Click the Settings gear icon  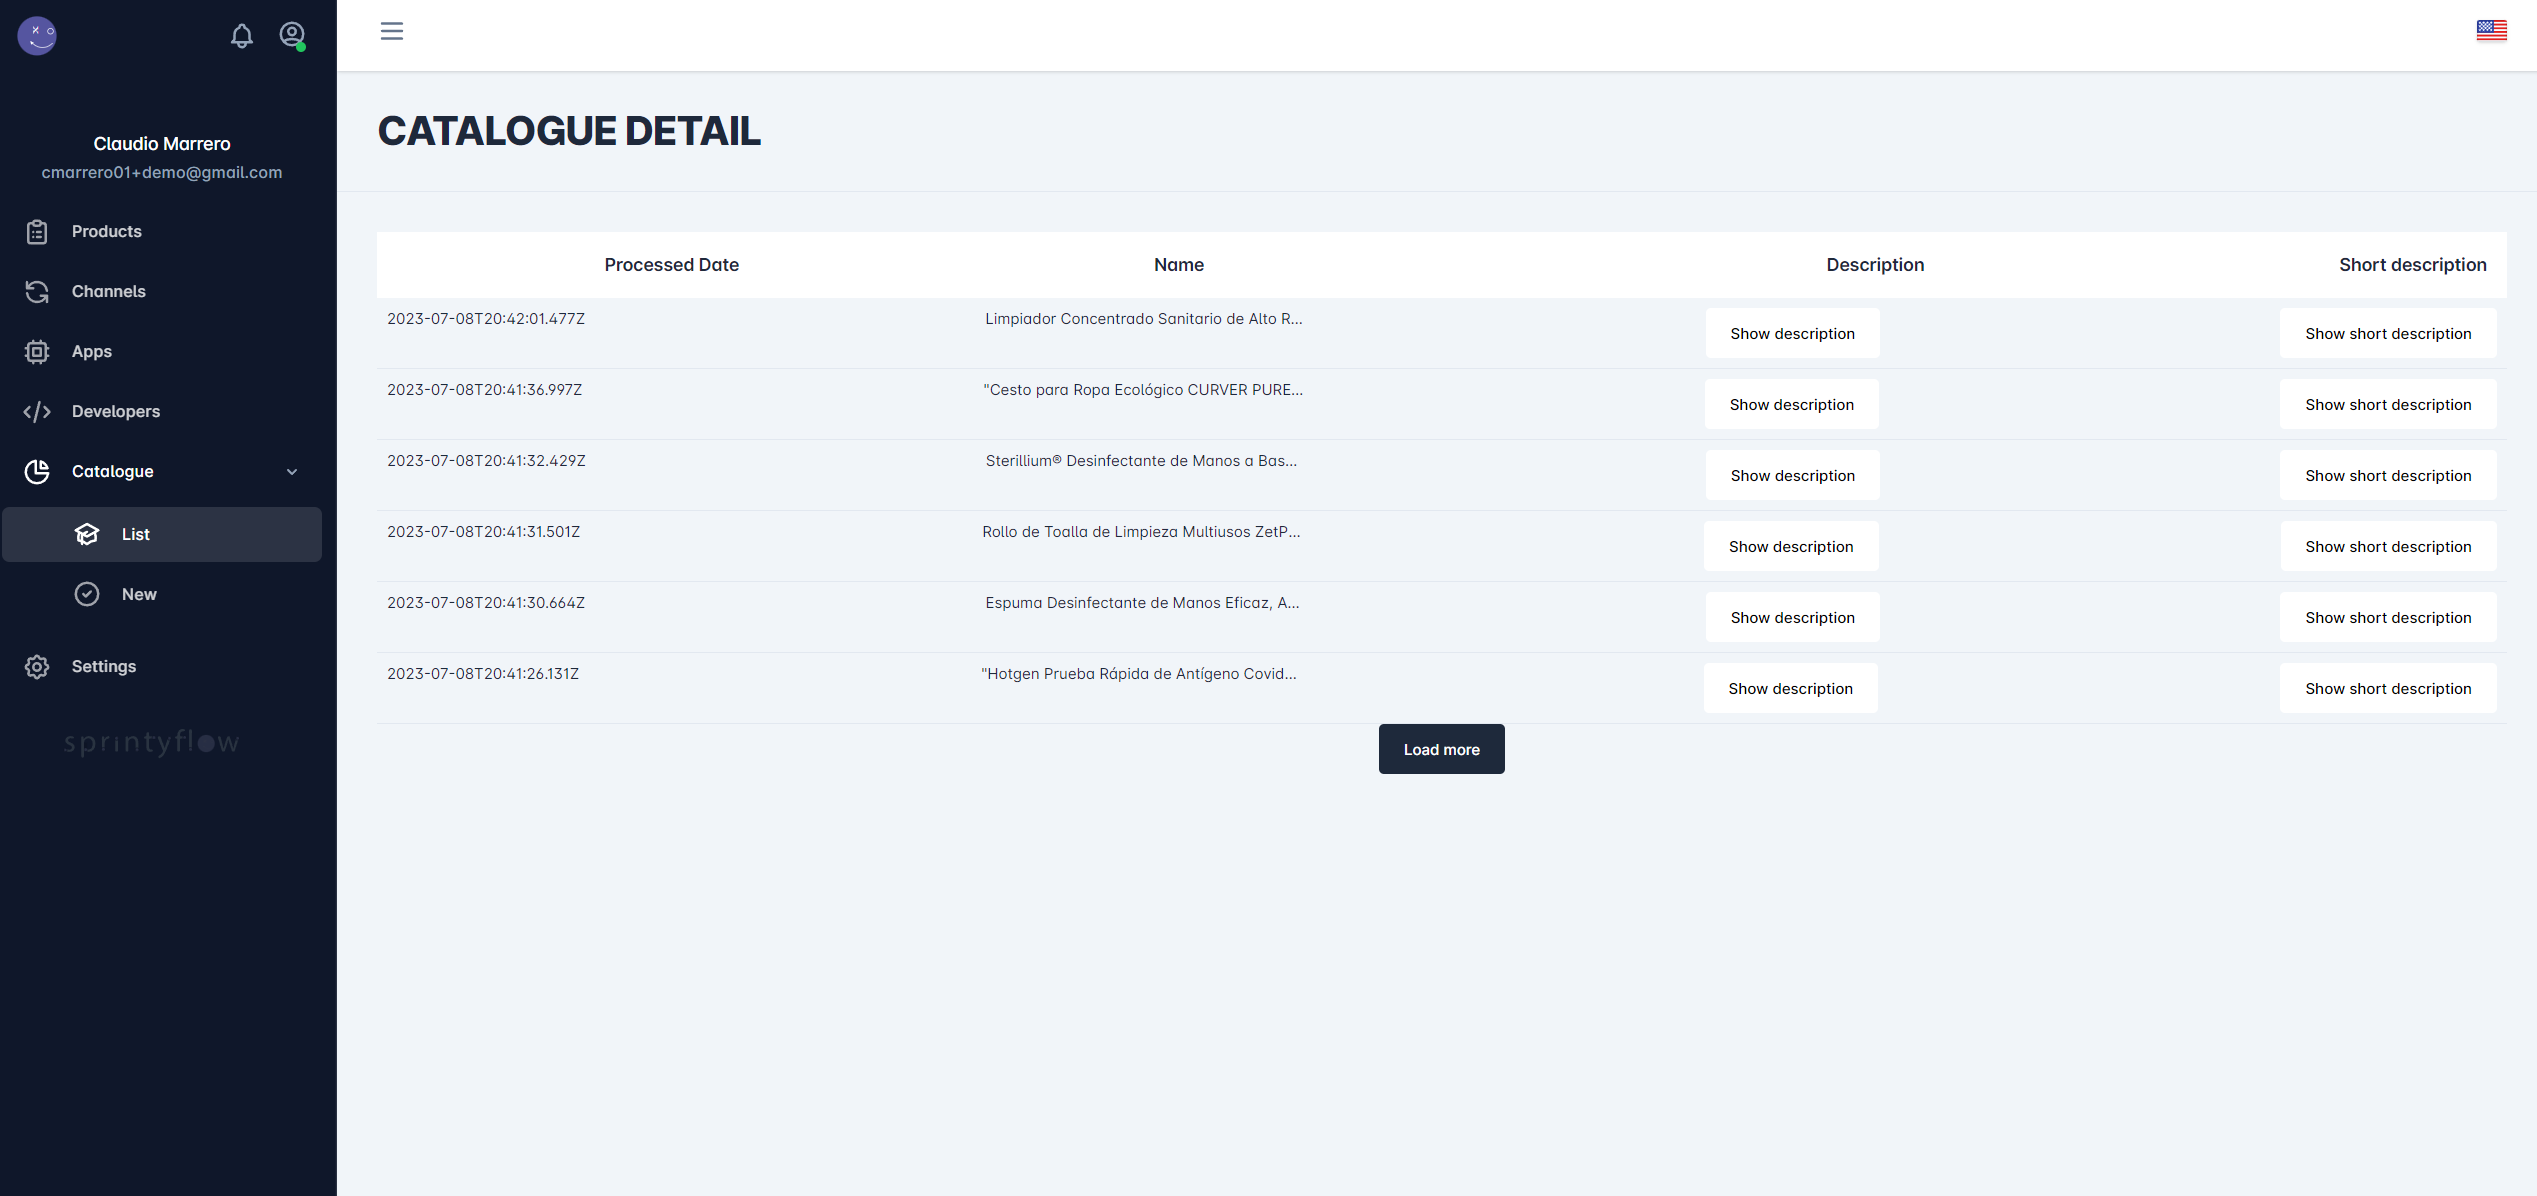point(37,667)
